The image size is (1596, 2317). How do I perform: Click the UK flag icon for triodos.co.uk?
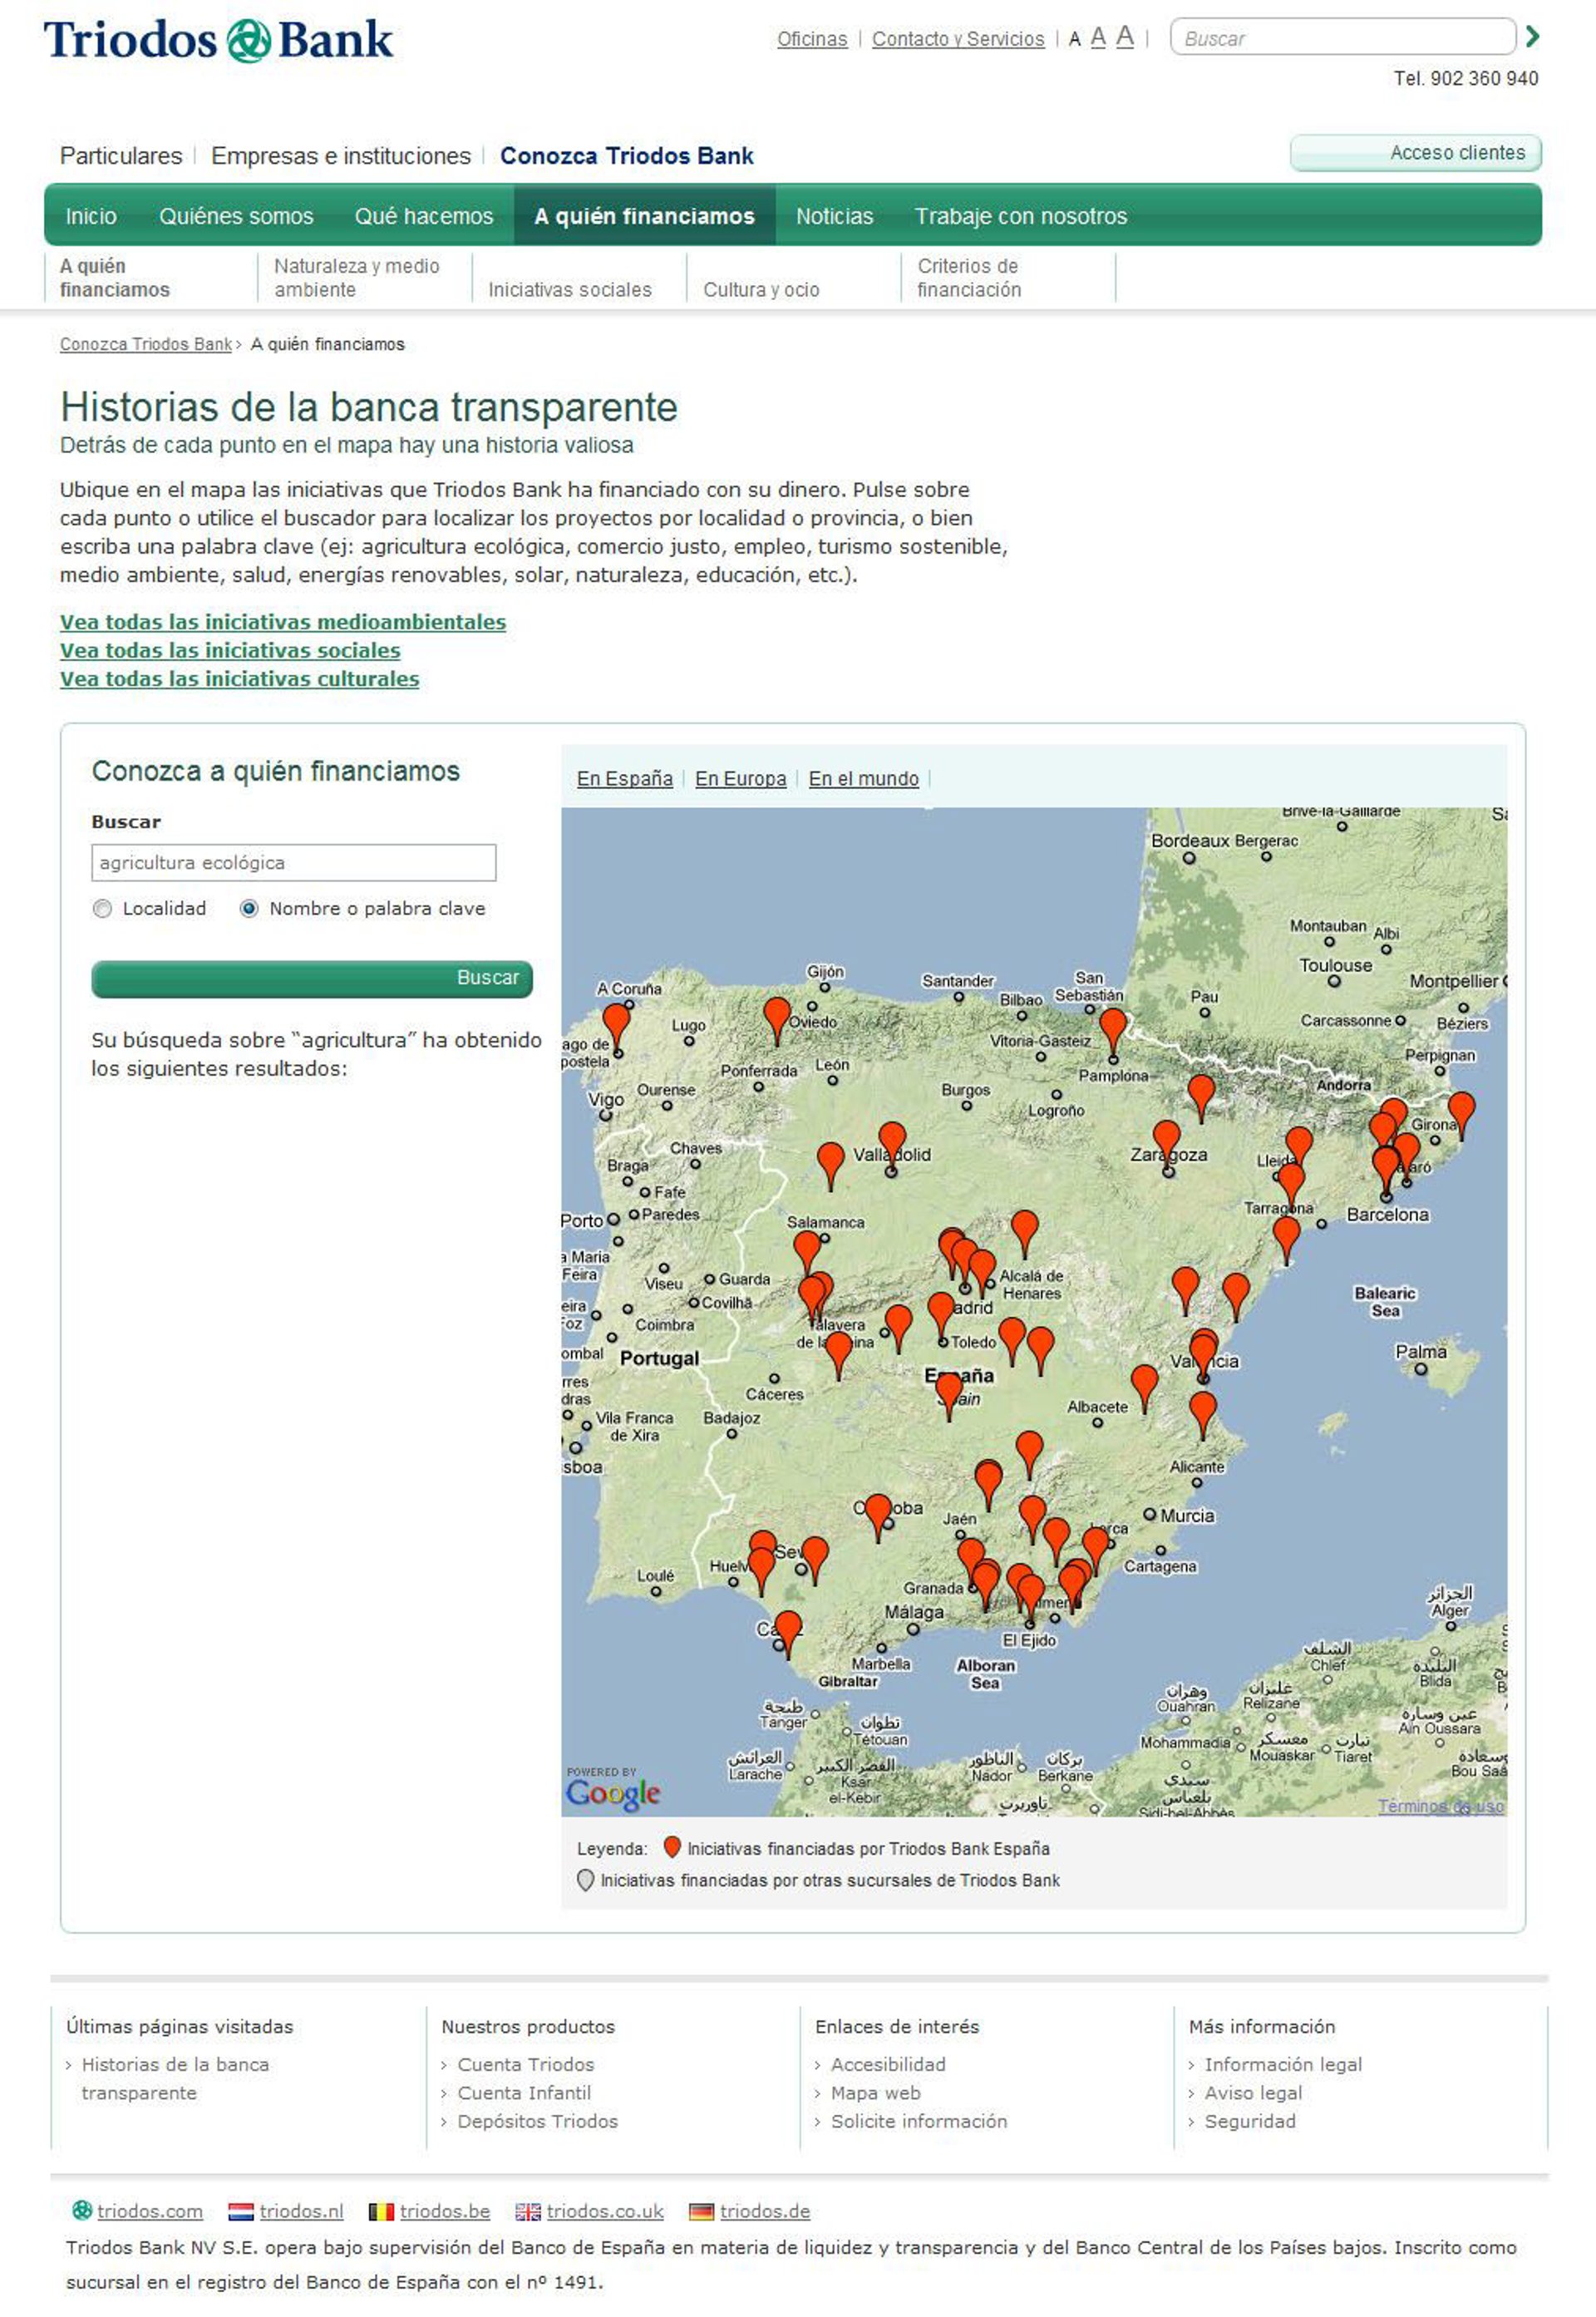pyautogui.click(x=528, y=2211)
